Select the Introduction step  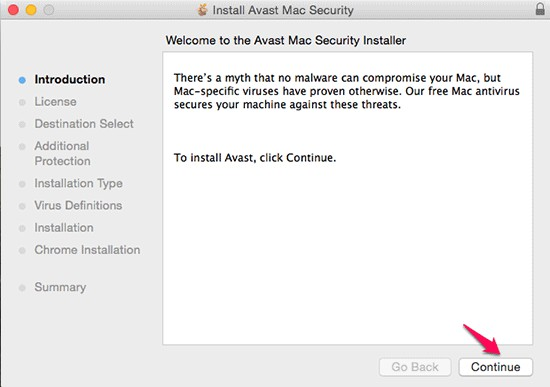tap(69, 79)
